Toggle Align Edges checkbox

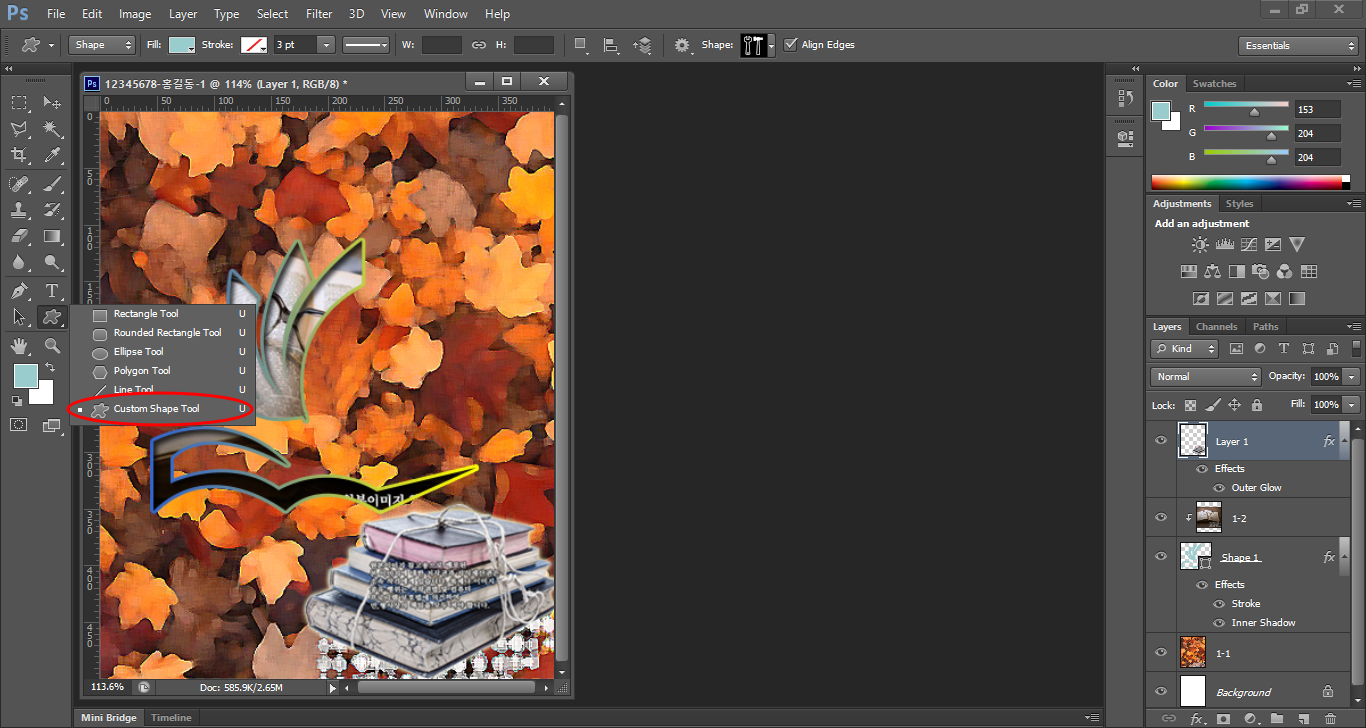click(x=791, y=44)
